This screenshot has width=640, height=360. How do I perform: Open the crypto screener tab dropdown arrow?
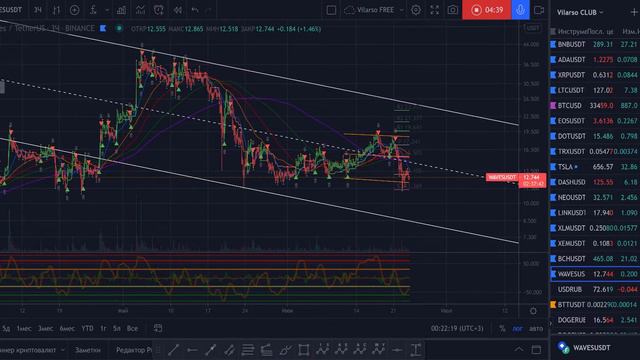[x=62, y=350]
